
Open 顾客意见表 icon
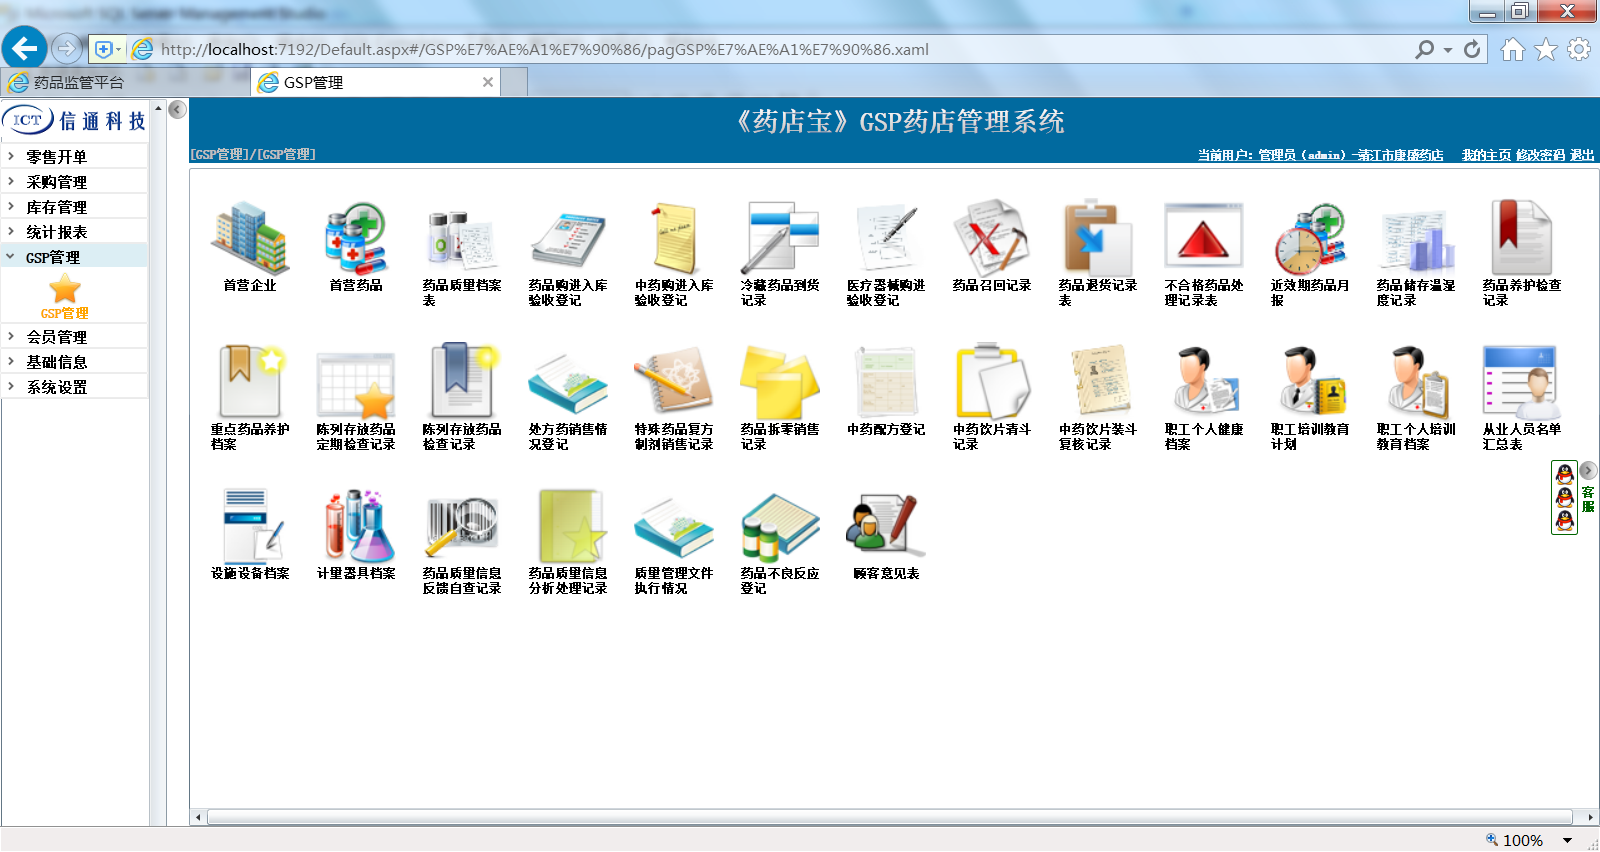886,524
